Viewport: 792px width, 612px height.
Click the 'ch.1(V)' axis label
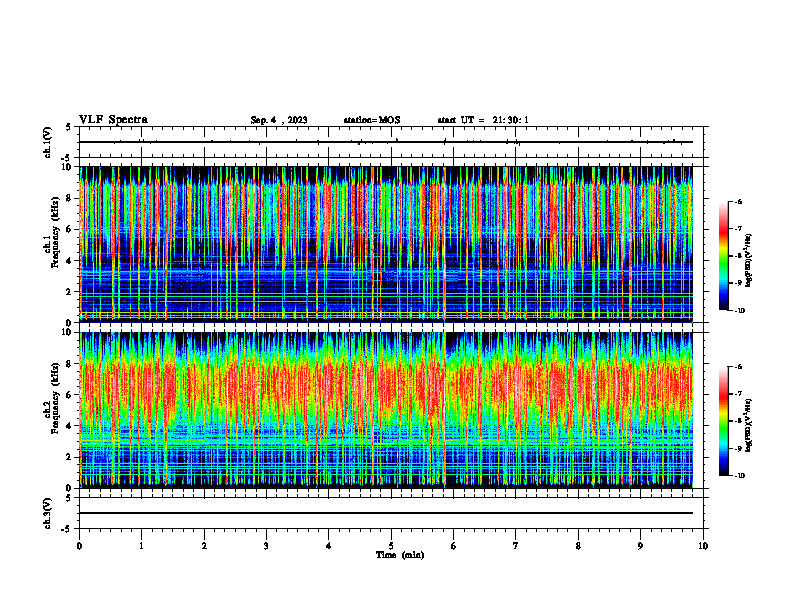[x=48, y=142]
